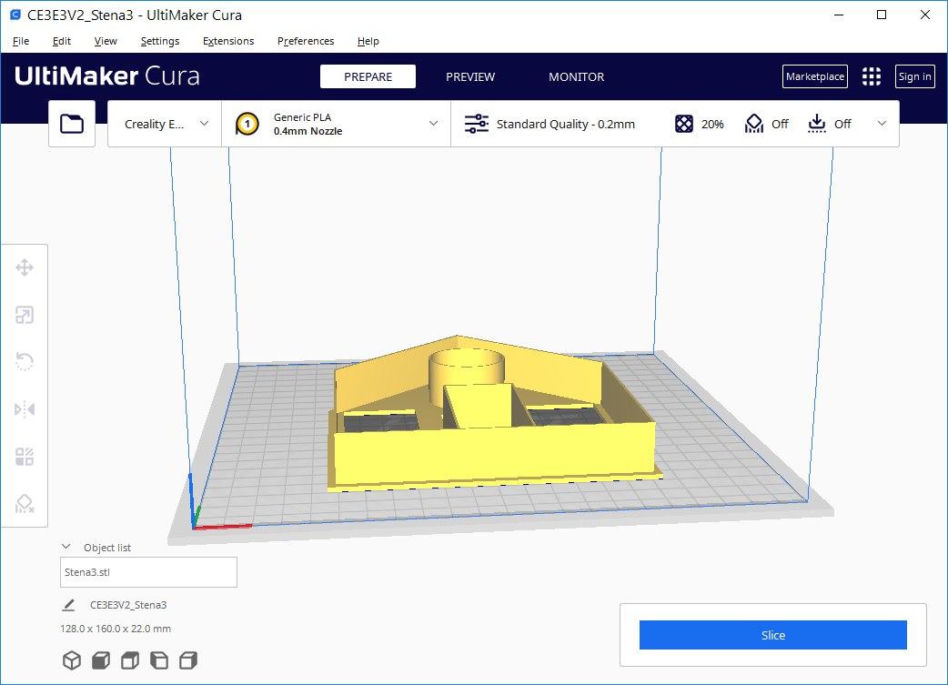Screen dimensions: 948x685
Task: Click the print settings sliders icon
Action: [x=476, y=124]
